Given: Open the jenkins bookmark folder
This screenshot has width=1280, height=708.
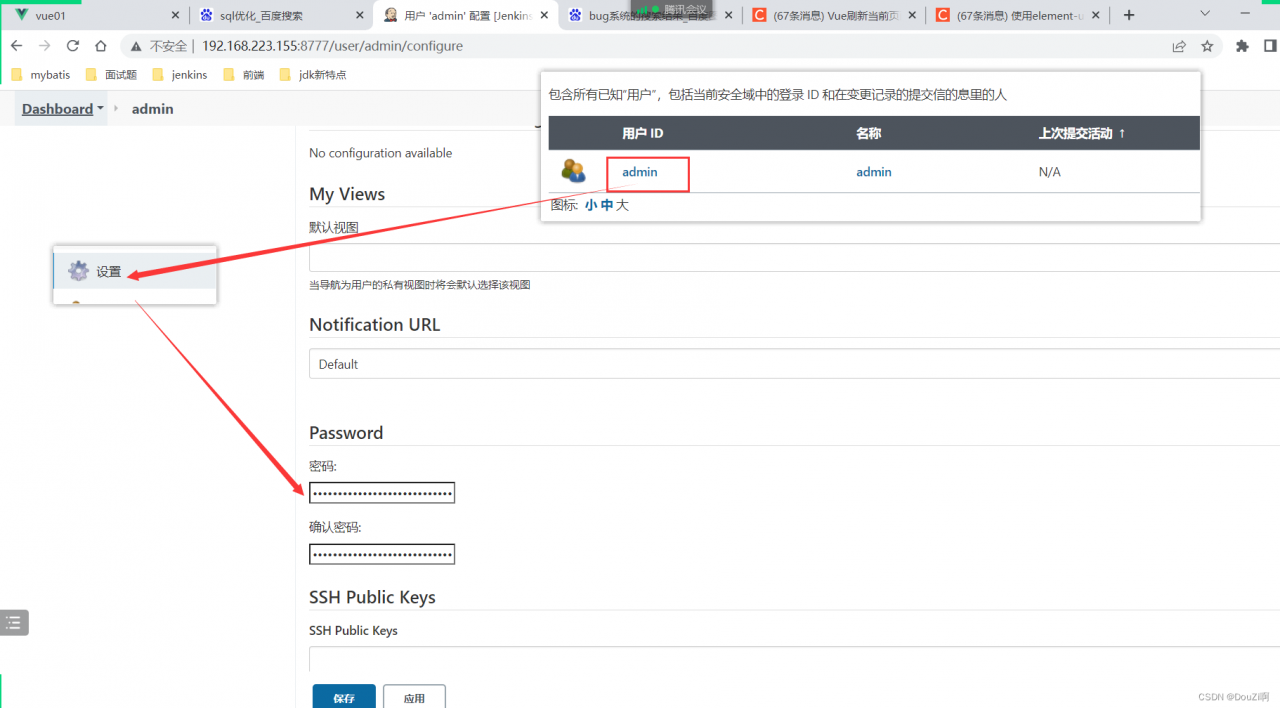Looking at the screenshot, I should click(x=180, y=75).
